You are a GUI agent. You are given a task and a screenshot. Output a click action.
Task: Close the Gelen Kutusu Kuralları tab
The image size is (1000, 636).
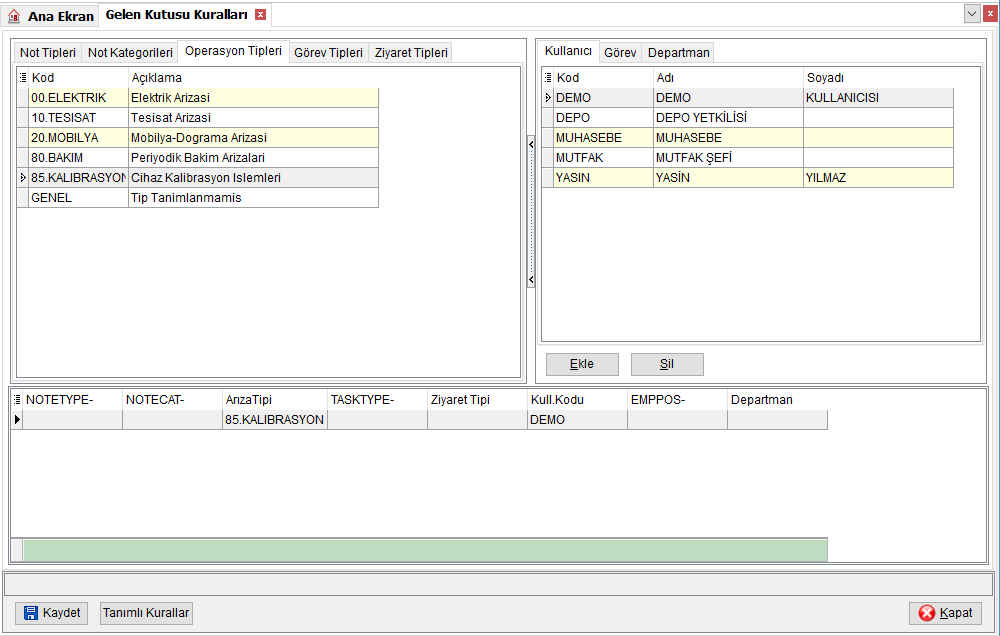pos(260,15)
